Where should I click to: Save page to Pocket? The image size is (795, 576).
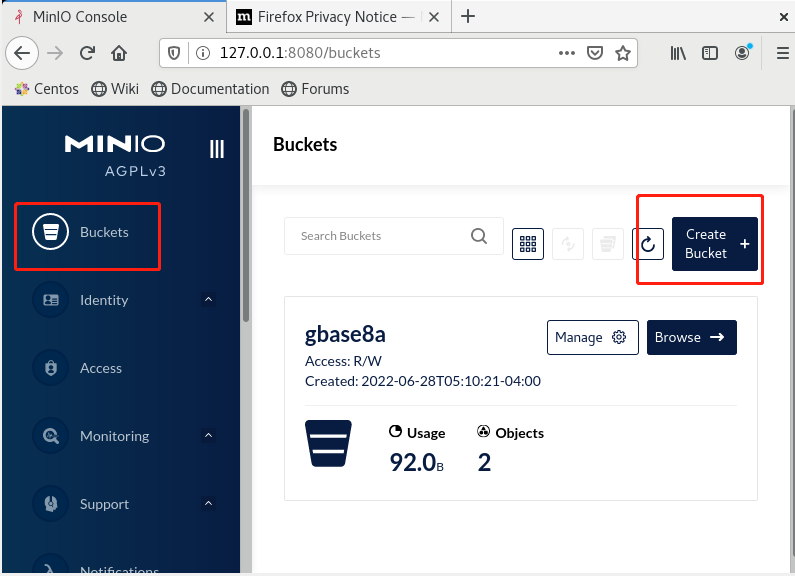tap(595, 53)
